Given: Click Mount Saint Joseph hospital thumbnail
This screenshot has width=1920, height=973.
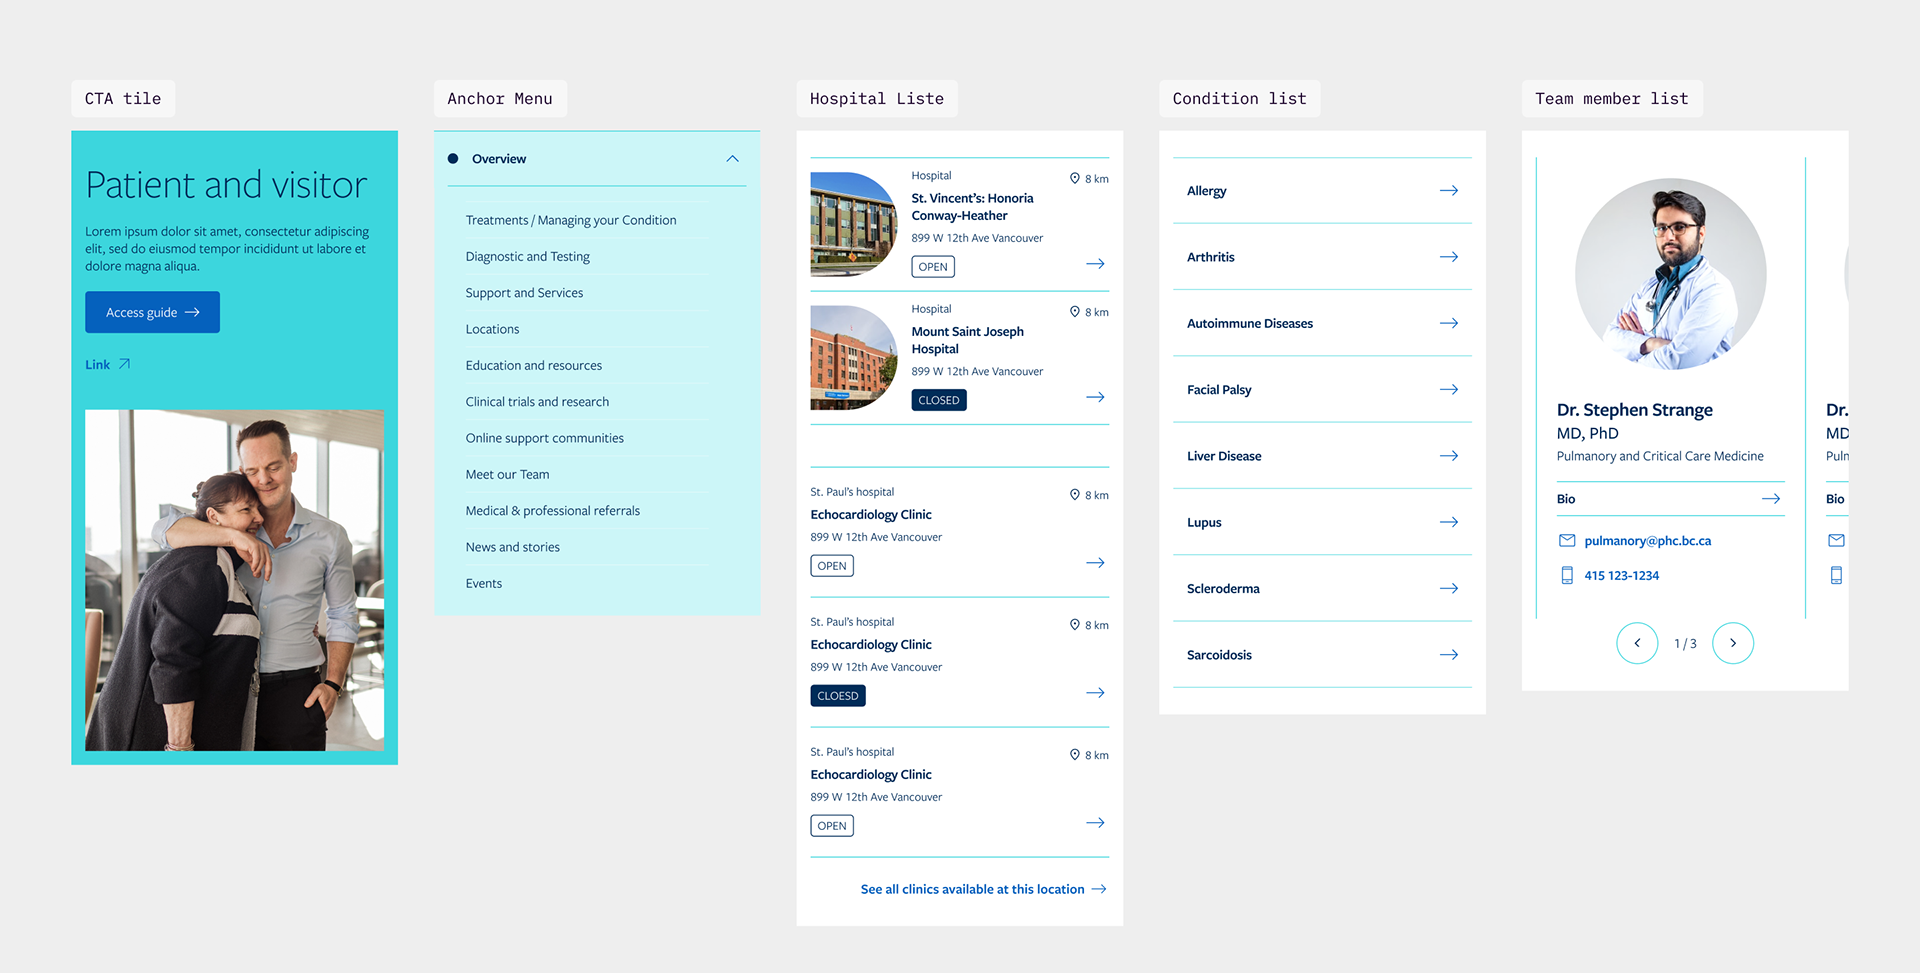Looking at the screenshot, I should (853, 357).
